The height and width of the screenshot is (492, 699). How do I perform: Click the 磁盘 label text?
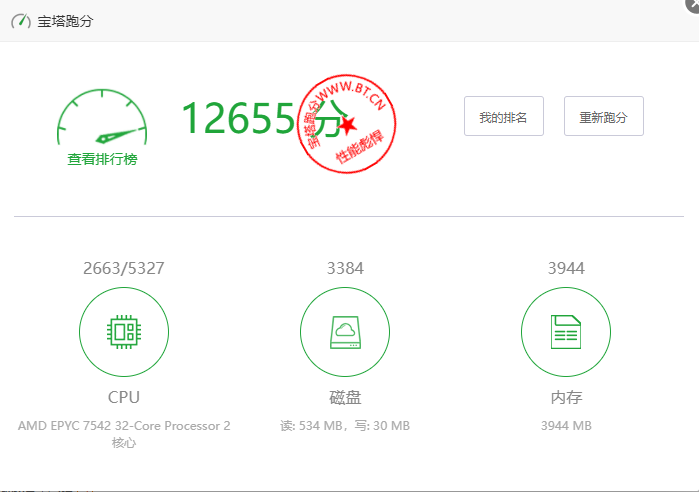point(345,397)
